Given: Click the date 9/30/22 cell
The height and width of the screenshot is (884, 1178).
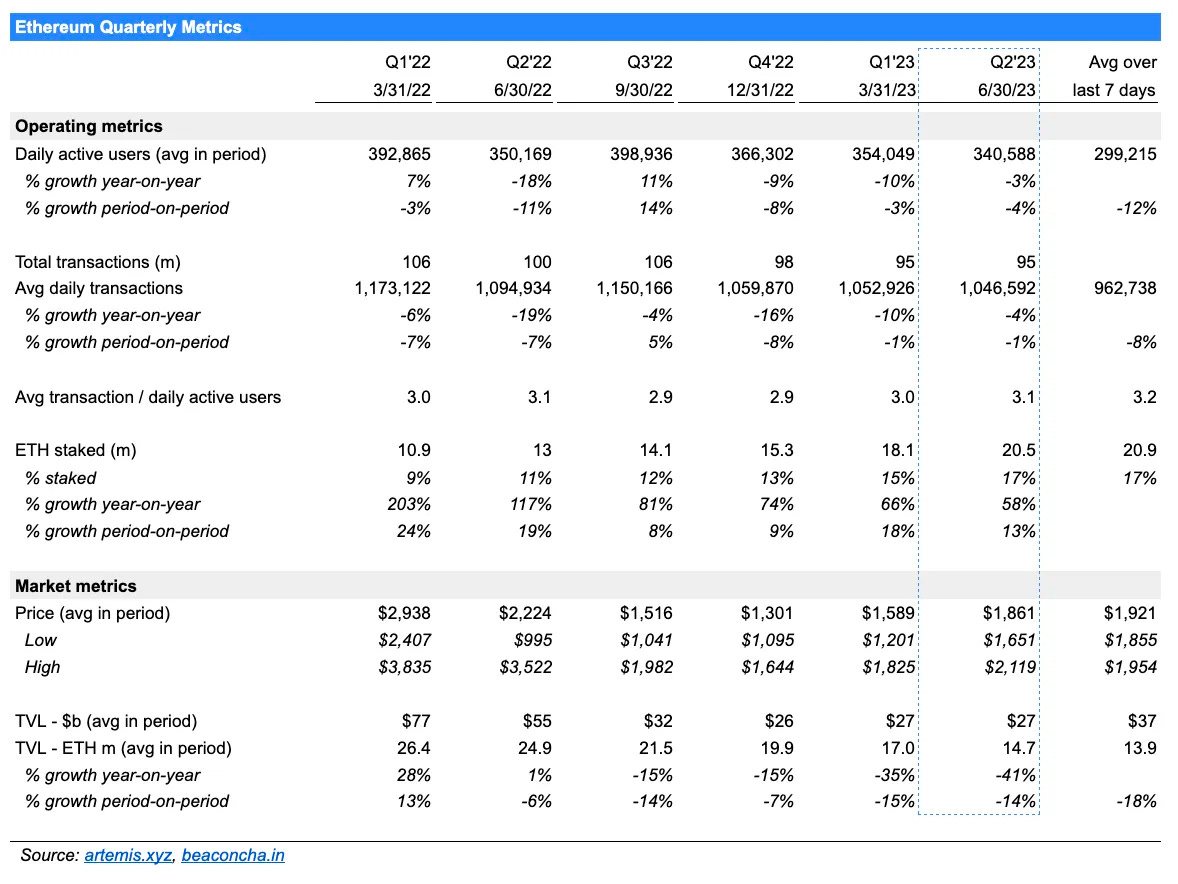Looking at the screenshot, I should click(x=644, y=90).
